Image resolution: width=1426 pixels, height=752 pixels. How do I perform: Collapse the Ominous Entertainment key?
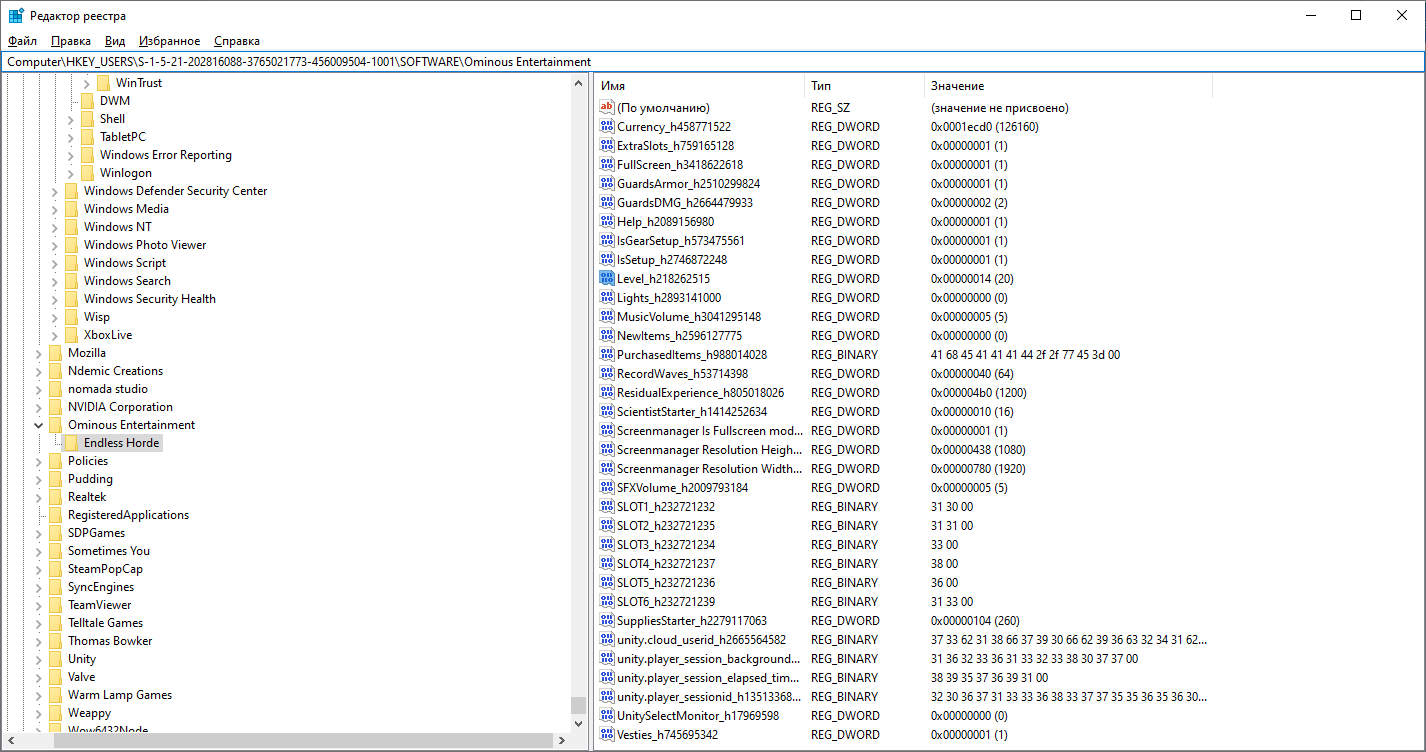click(x=39, y=425)
